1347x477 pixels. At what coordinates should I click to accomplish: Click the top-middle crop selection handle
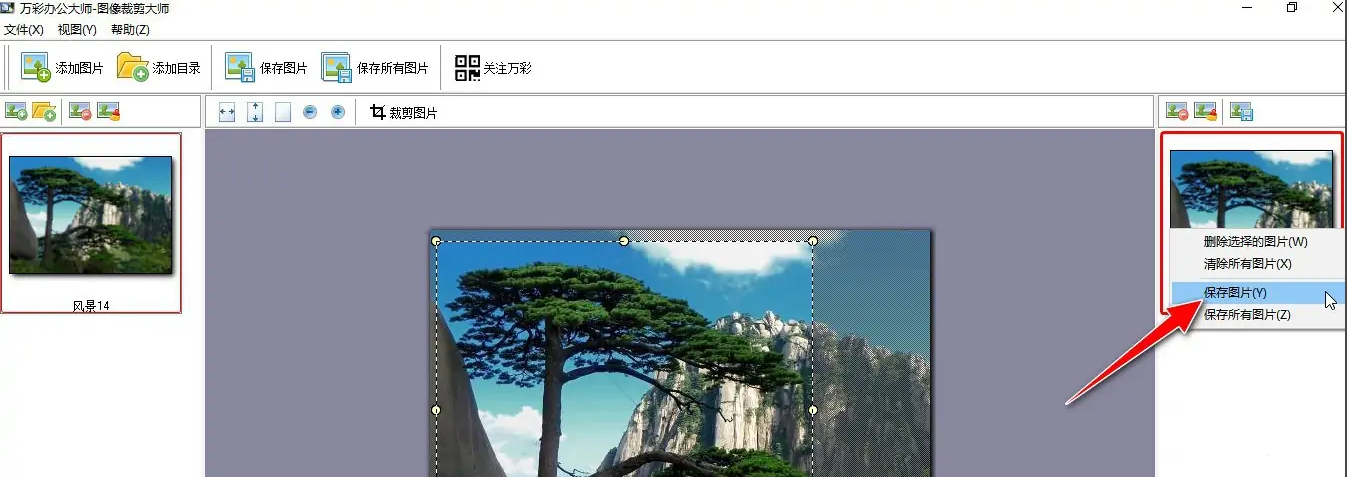(624, 241)
